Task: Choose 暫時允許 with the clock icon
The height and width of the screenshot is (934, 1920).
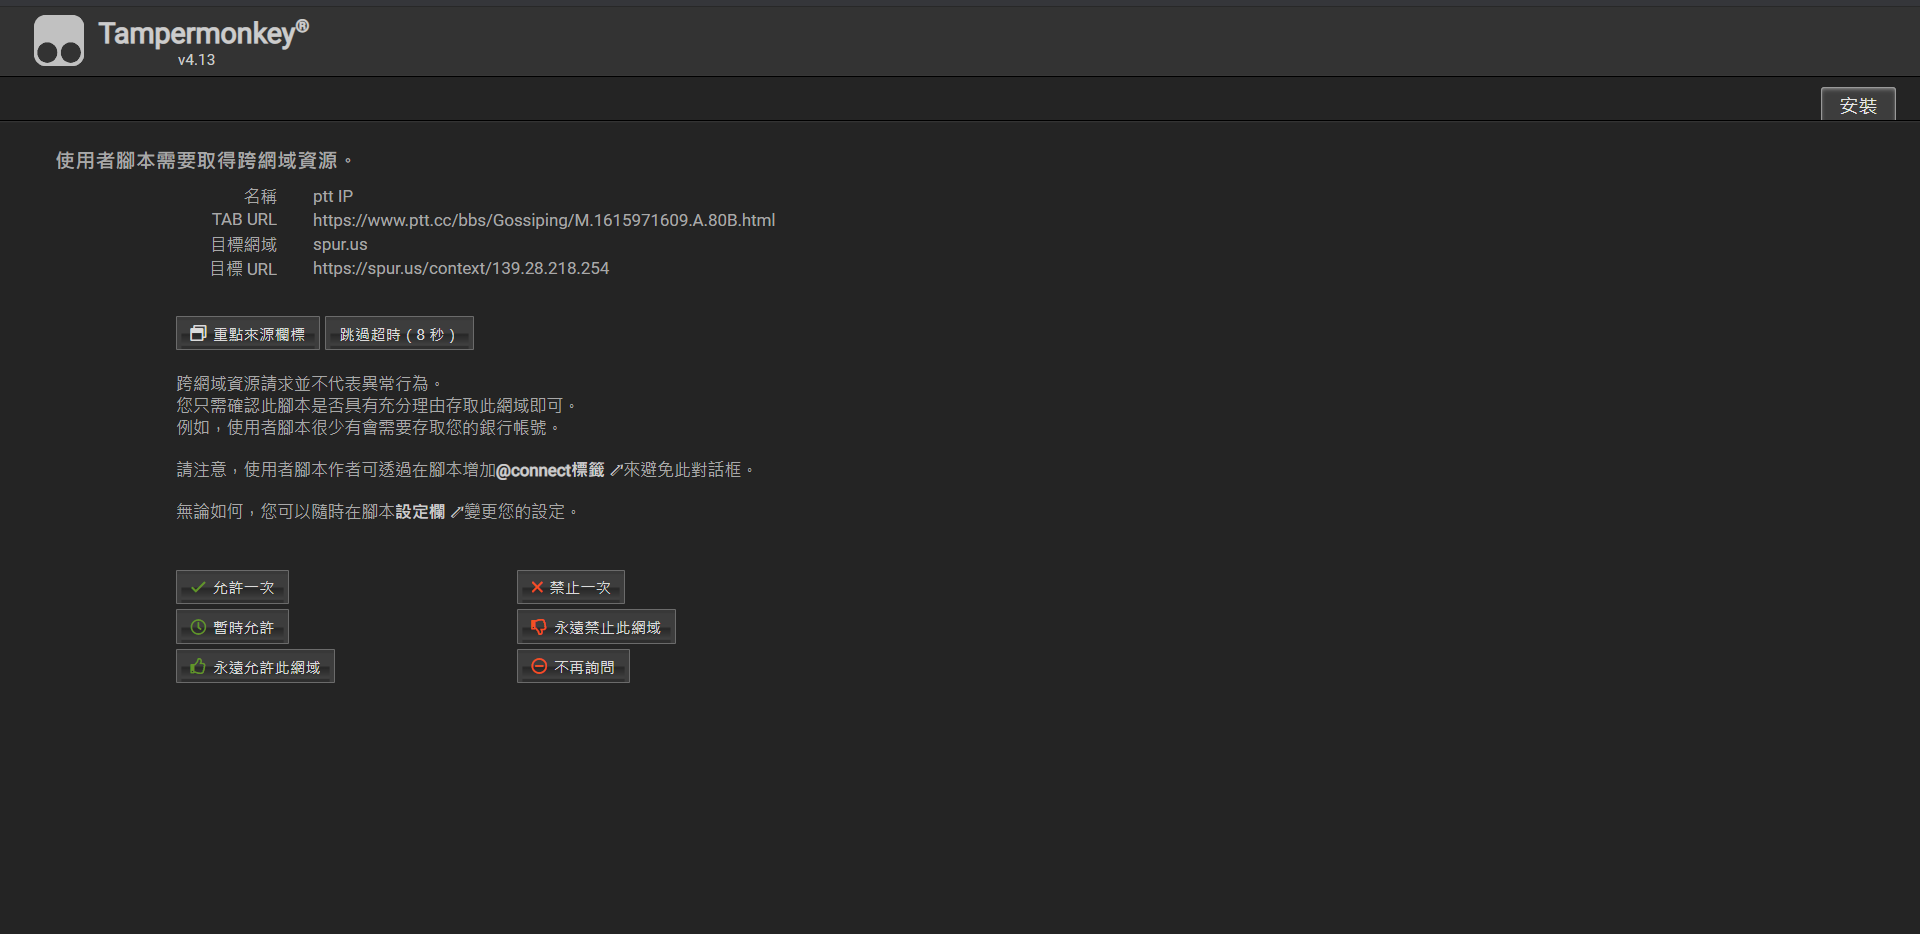Action: [x=232, y=627]
